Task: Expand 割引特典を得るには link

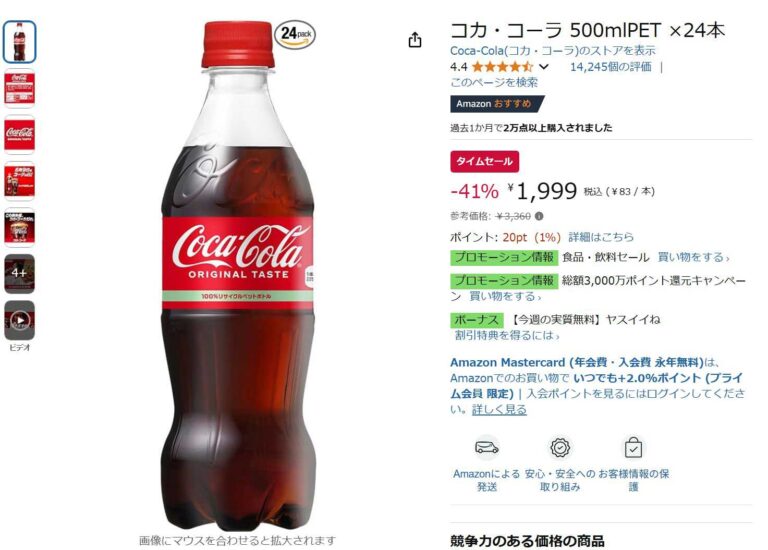Action: (506, 335)
